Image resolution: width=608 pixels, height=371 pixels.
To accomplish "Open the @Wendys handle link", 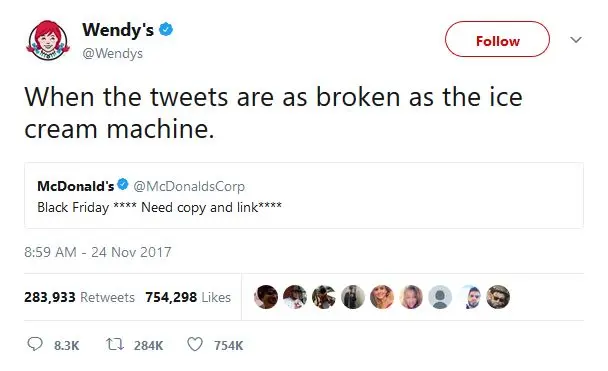I will (112, 53).
